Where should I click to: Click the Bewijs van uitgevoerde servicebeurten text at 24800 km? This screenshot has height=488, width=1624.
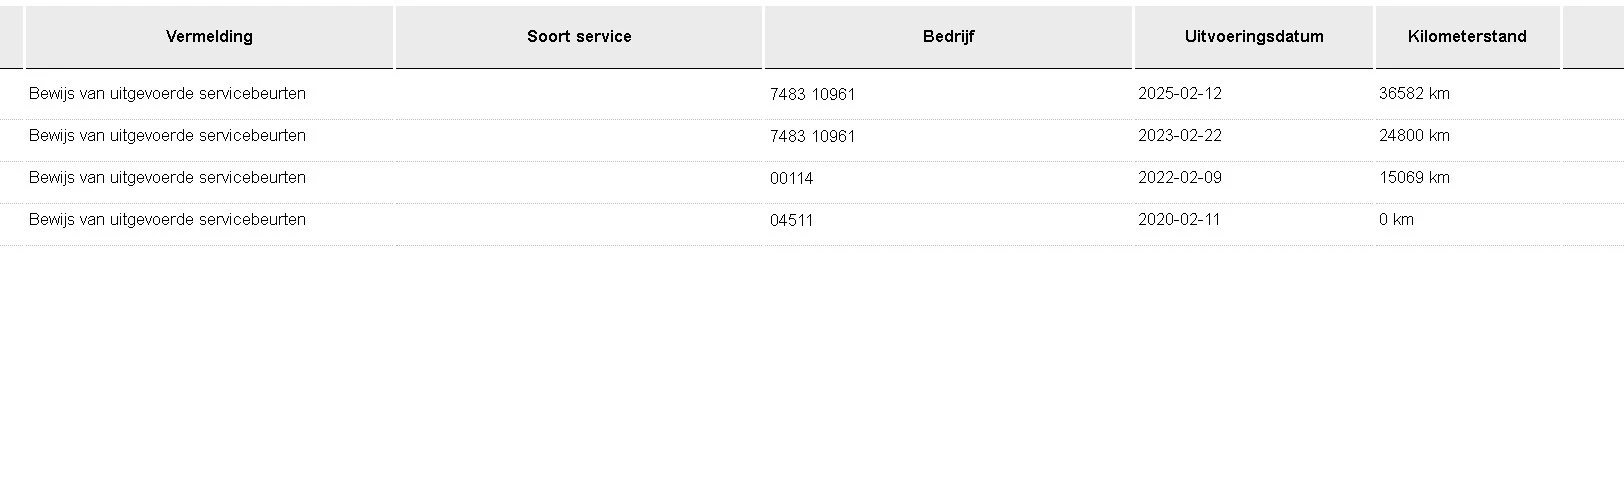click(x=167, y=136)
